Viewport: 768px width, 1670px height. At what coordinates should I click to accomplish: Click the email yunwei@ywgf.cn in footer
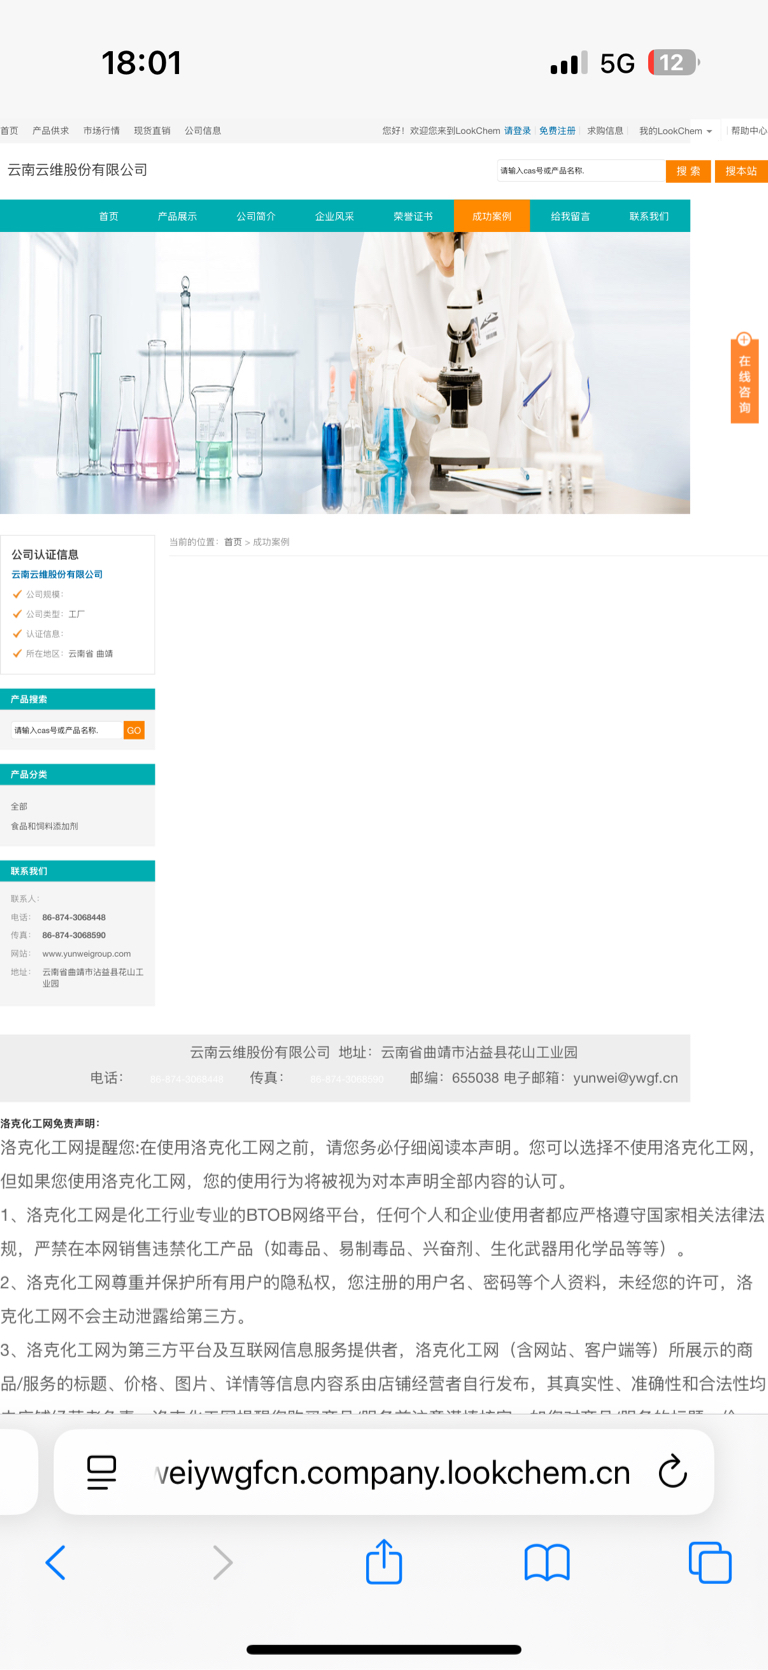625,1078
